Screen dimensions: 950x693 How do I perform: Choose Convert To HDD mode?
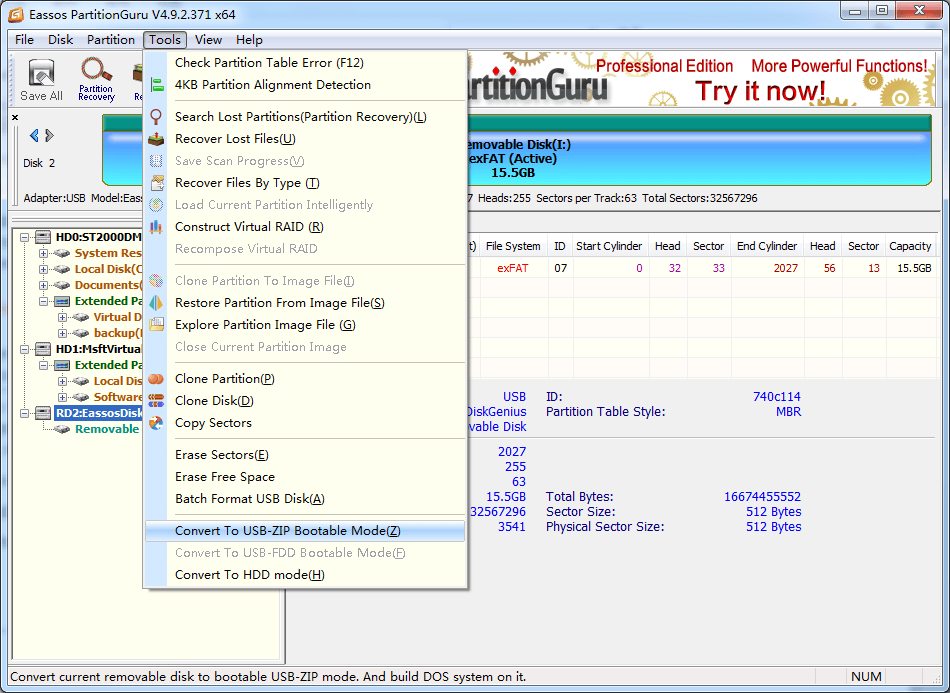pyautogui.click(x=305, y=575)
